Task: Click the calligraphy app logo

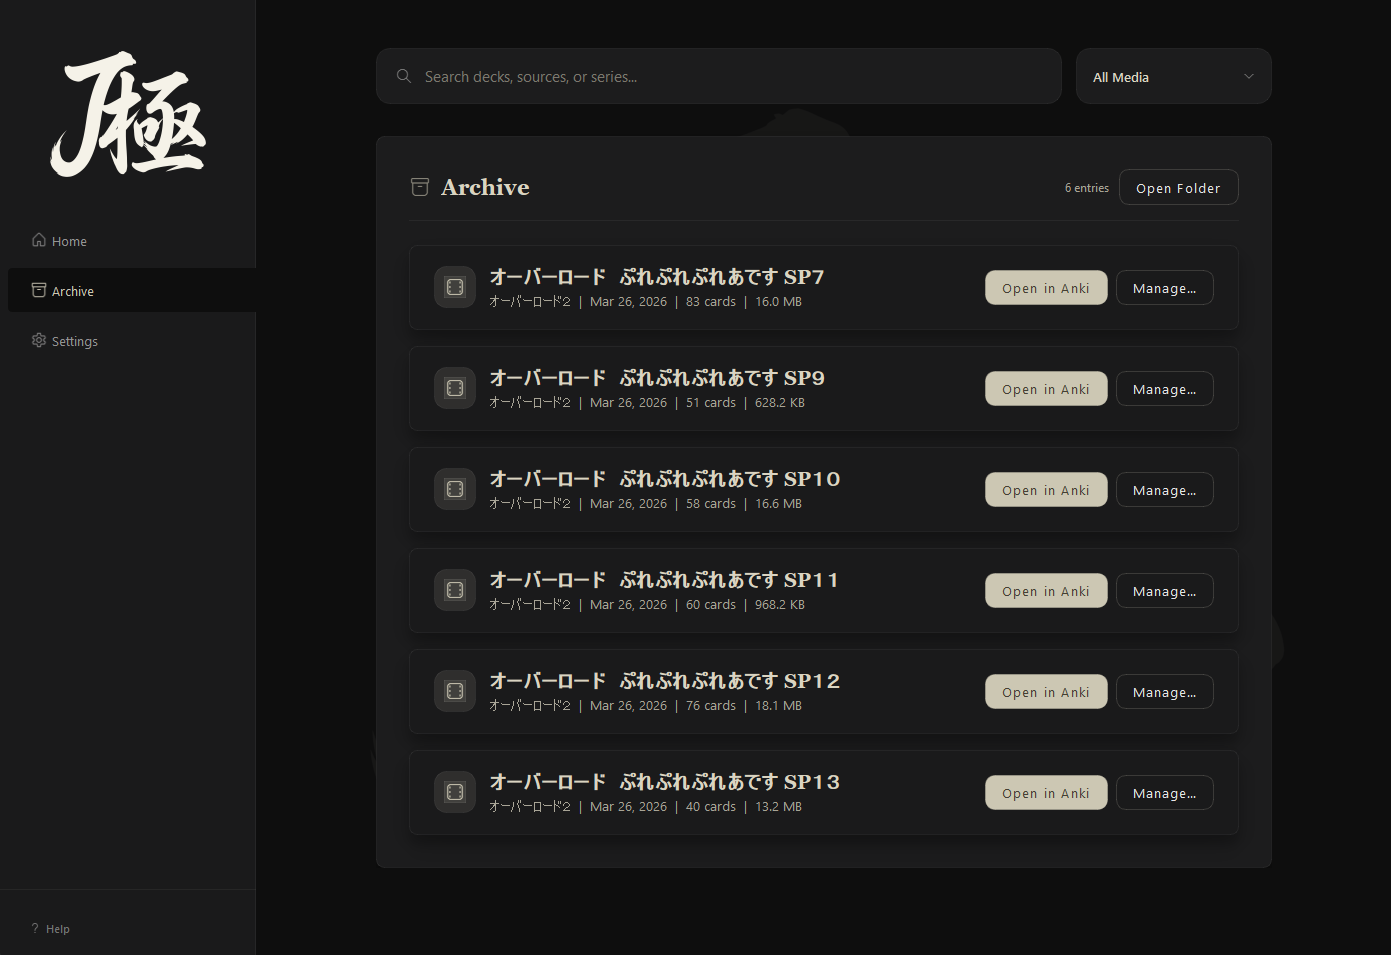Action: (127, 113)
